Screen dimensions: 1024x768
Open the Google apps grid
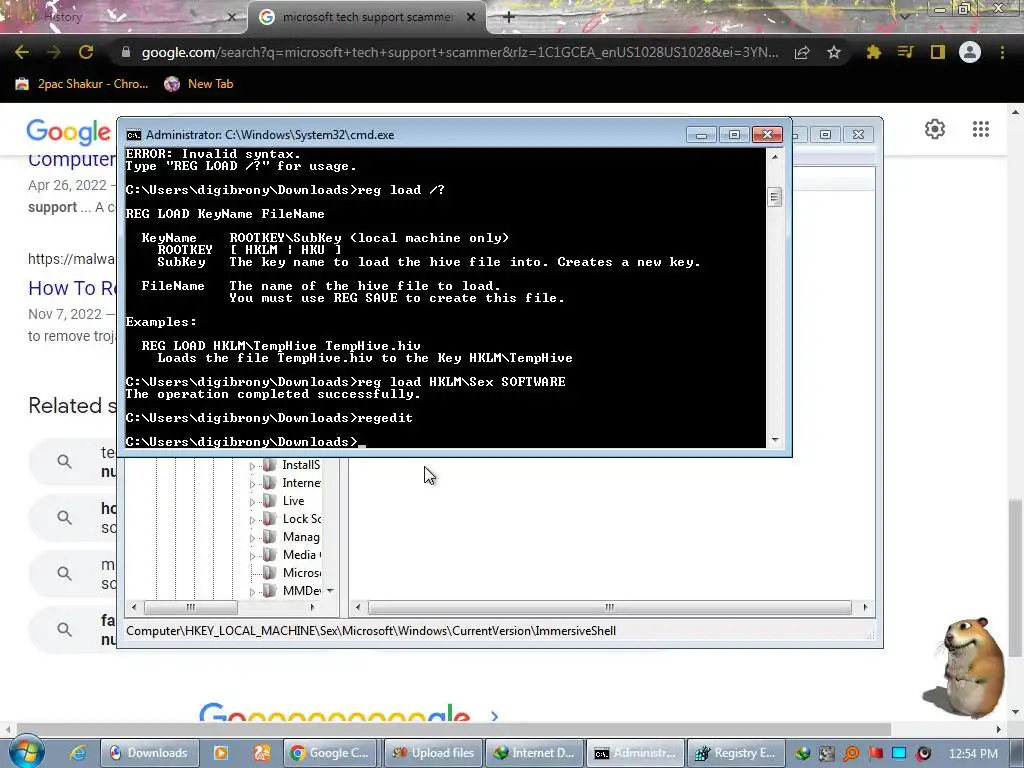(980, 129)
